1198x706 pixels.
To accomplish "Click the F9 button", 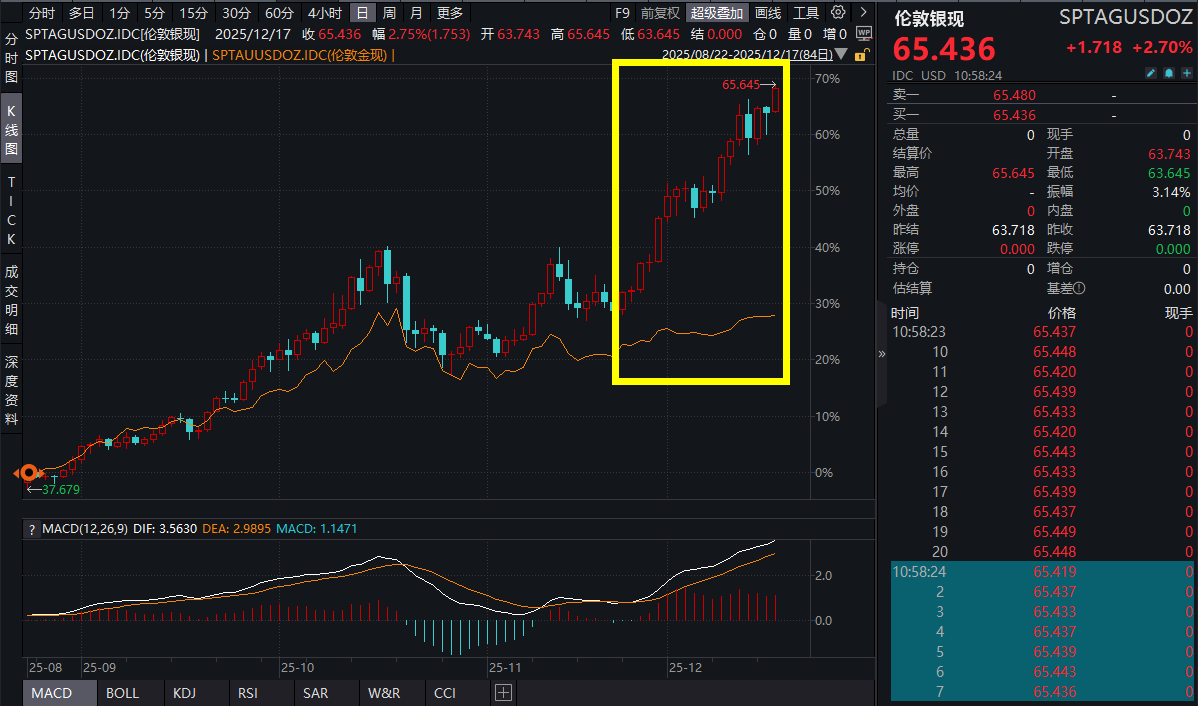I will (x=622, y=12).
